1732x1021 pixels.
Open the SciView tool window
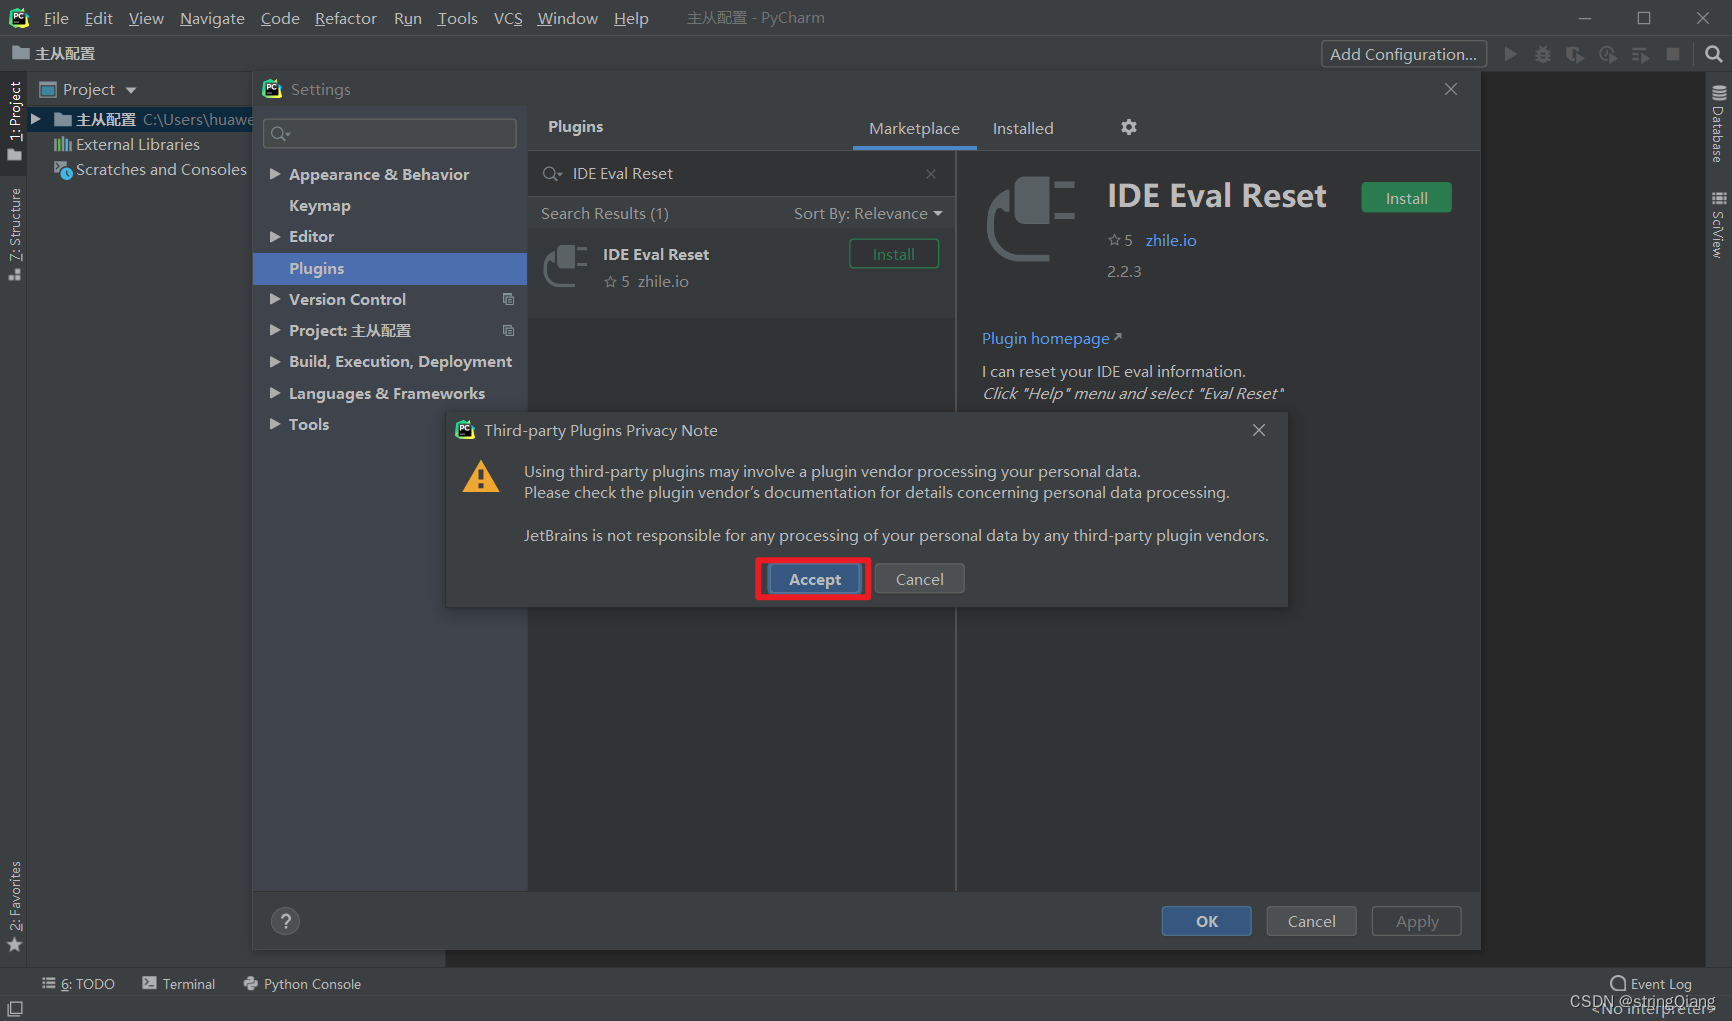(1718, 224)
